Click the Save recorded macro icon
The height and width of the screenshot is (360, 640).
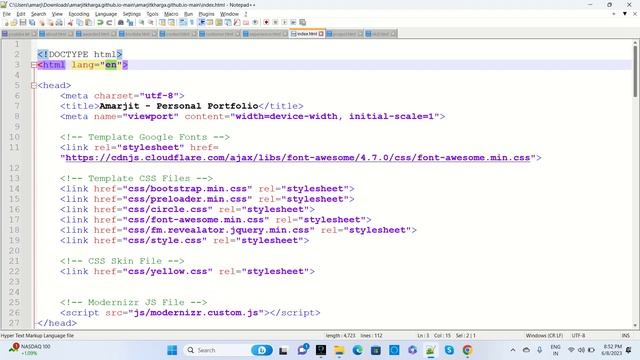pos(302,22)
